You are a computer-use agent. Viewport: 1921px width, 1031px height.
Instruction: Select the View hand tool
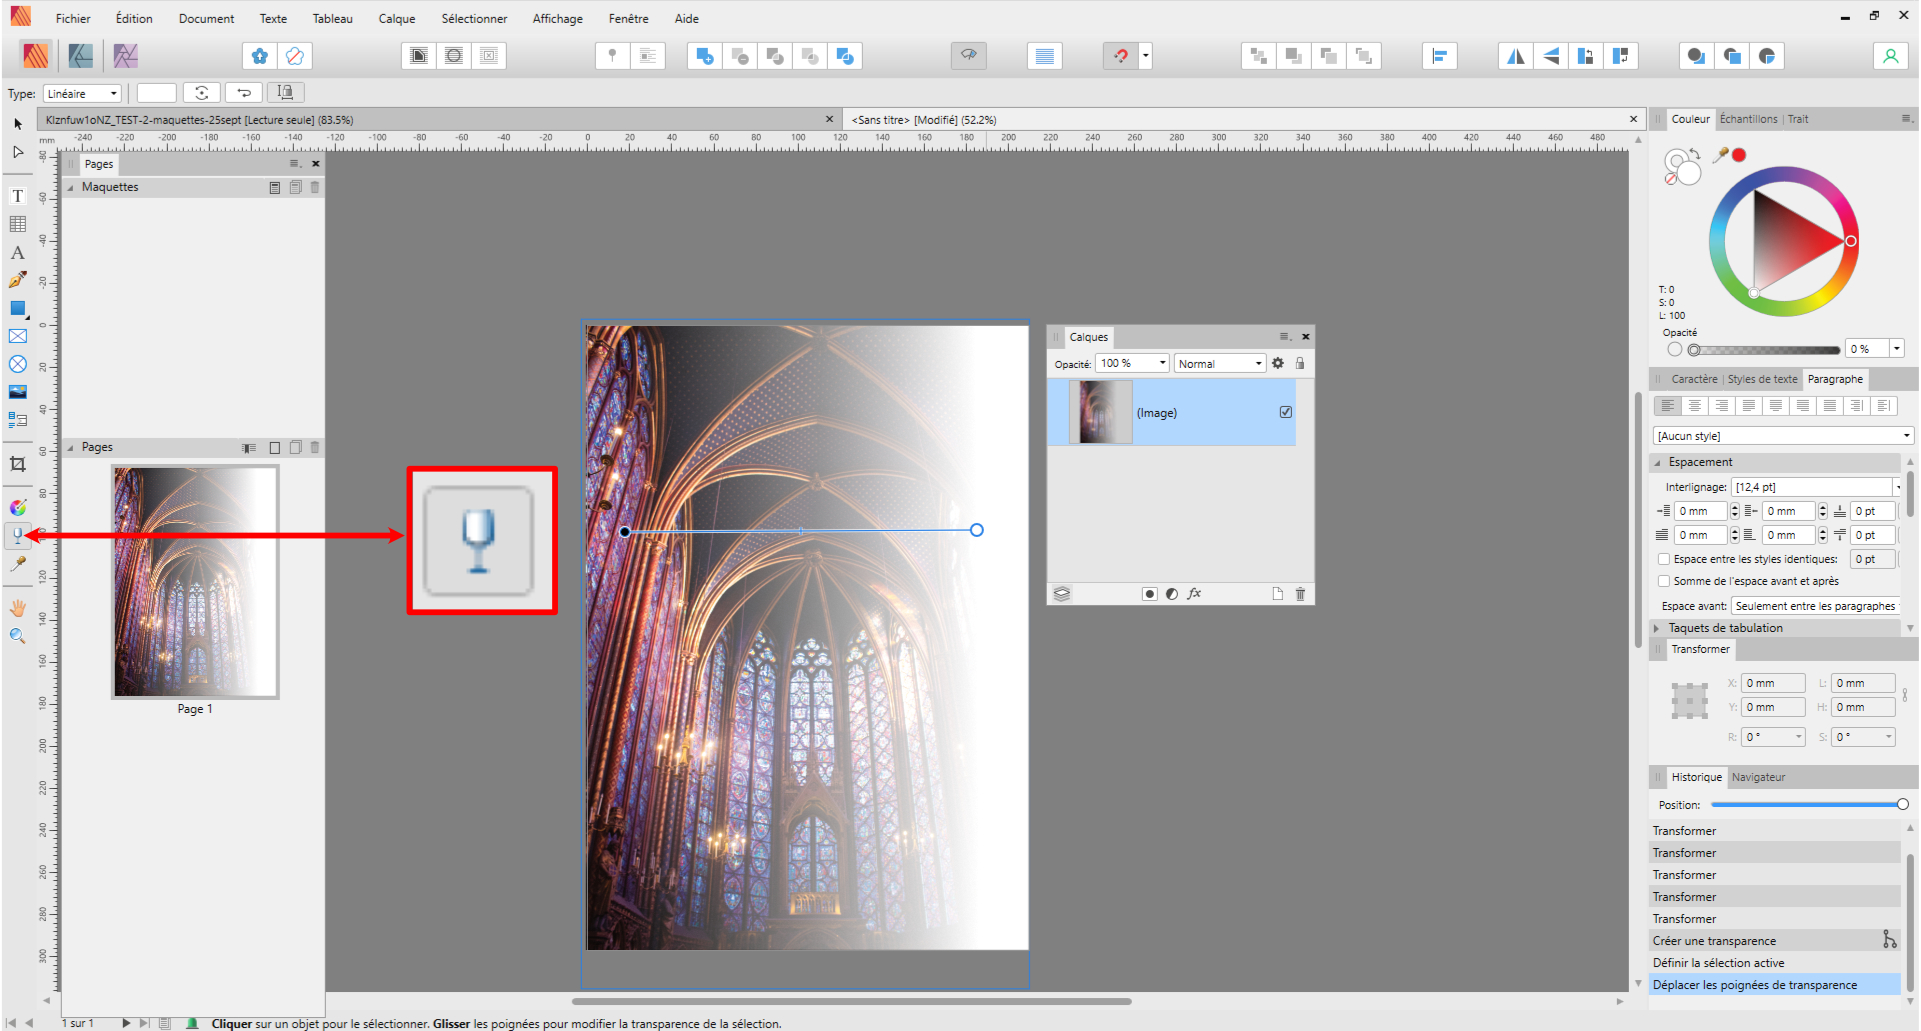pyautogui.click(x=18, y=608)
